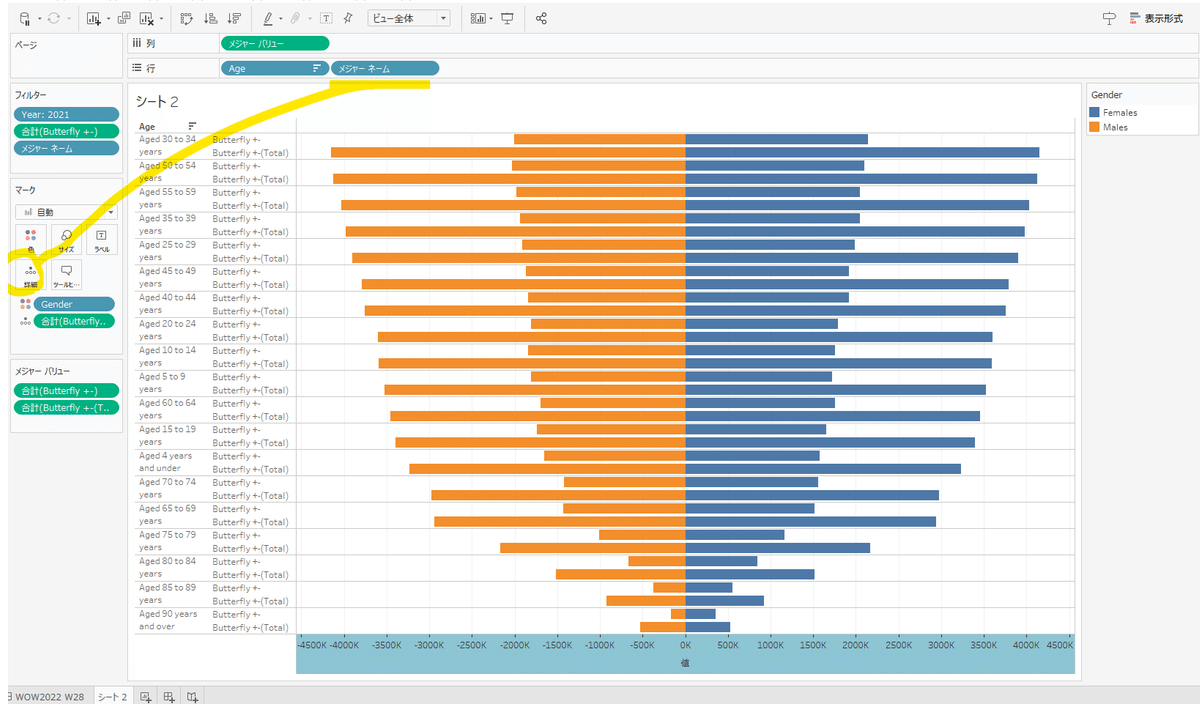Click the 詳細 Detail marks button
The width and height of the screenshot is (1200, 704).
click(31, 275)
